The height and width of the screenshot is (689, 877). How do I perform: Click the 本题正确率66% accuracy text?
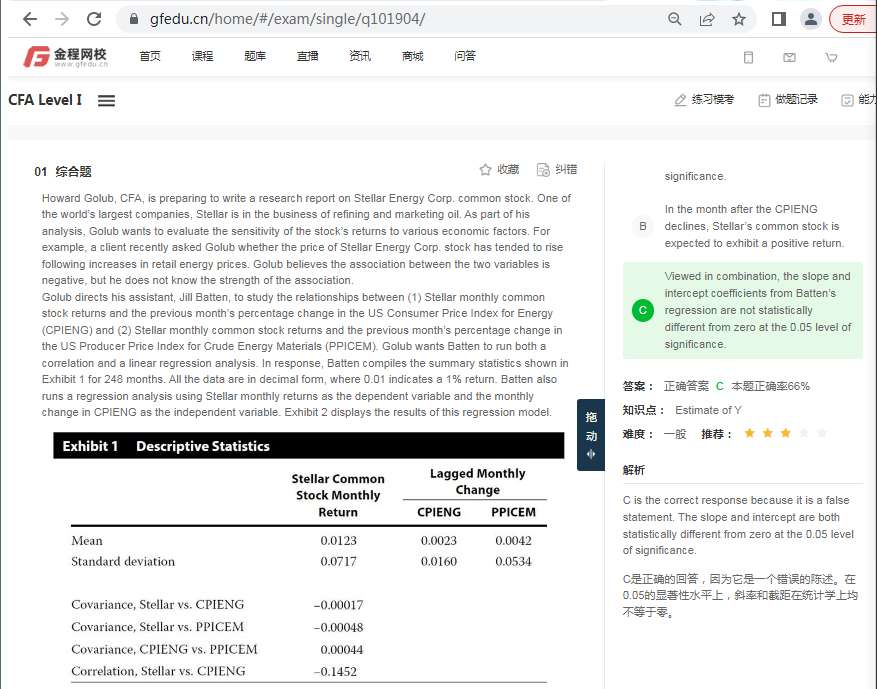770,386
